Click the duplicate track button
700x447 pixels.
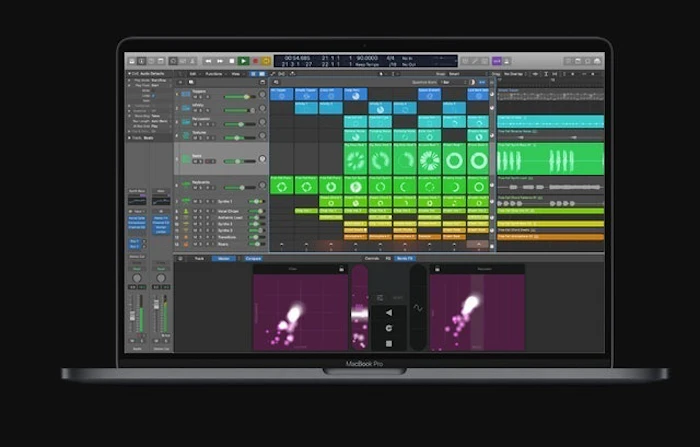[191, 82]
